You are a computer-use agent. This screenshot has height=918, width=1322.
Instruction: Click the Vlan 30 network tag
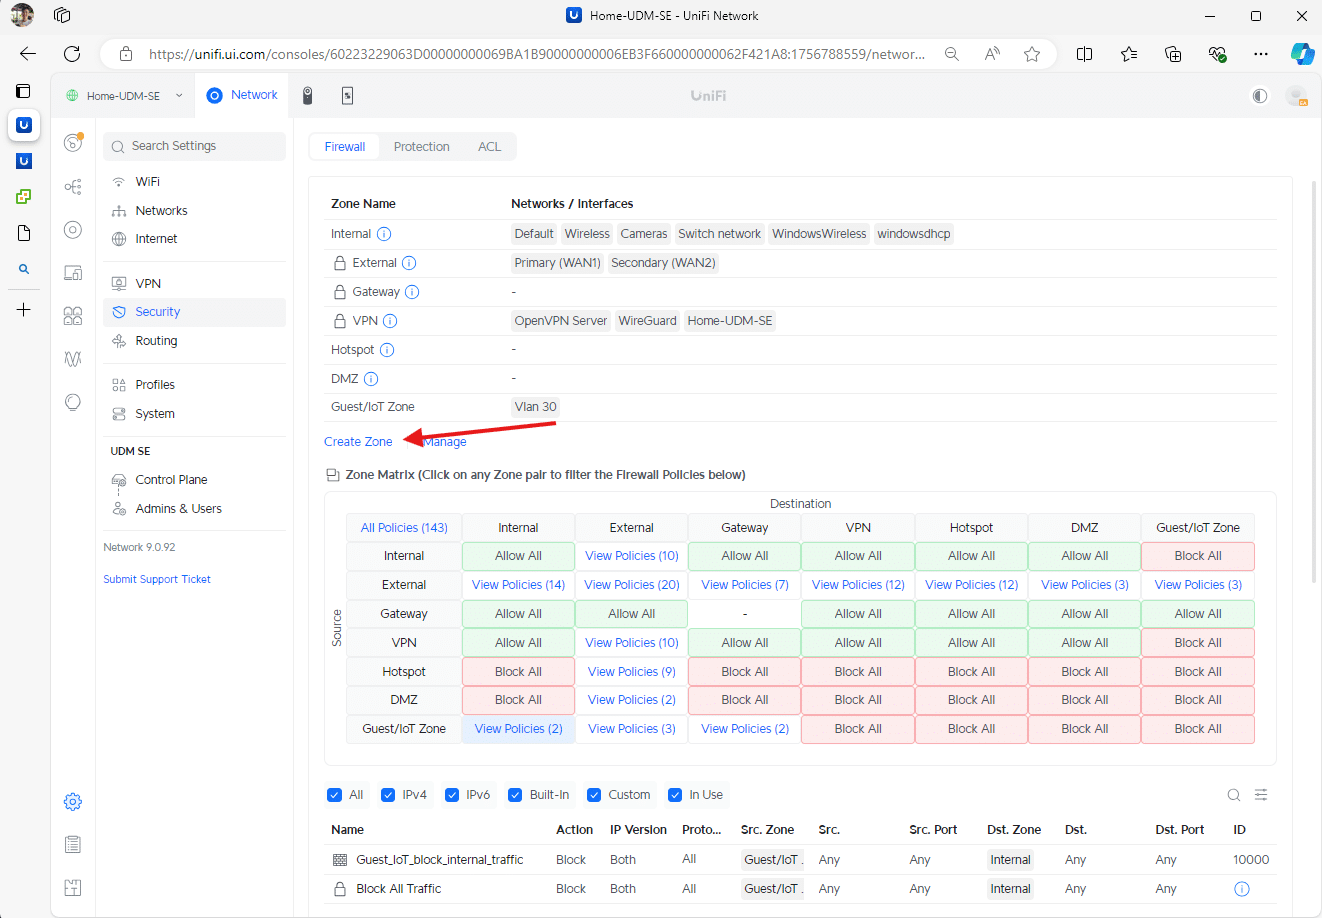coord(535,407)
